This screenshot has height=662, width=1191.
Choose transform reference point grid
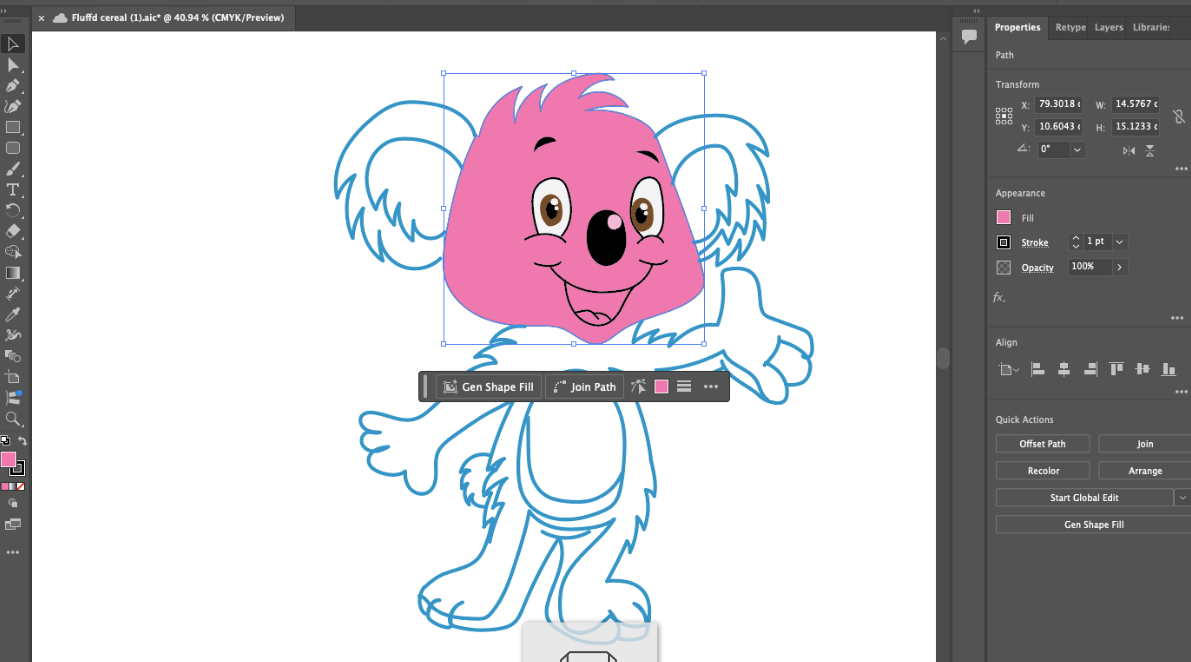coord(1004,116)
